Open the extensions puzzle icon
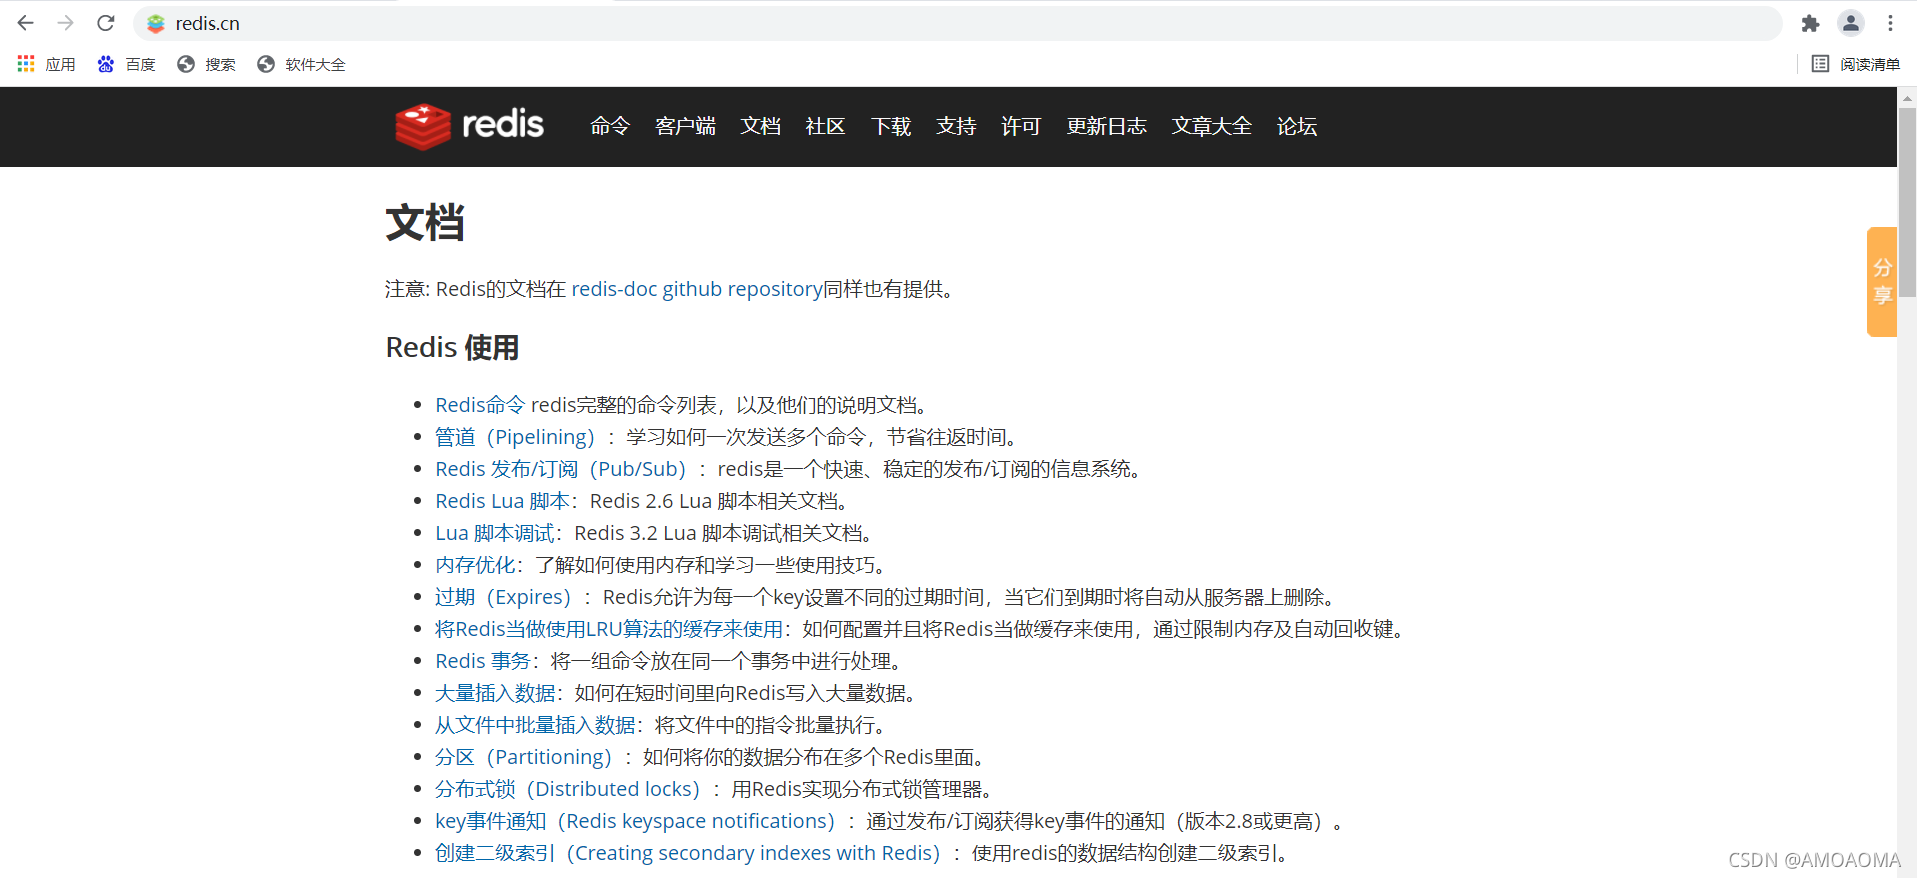 (1810, 23)
